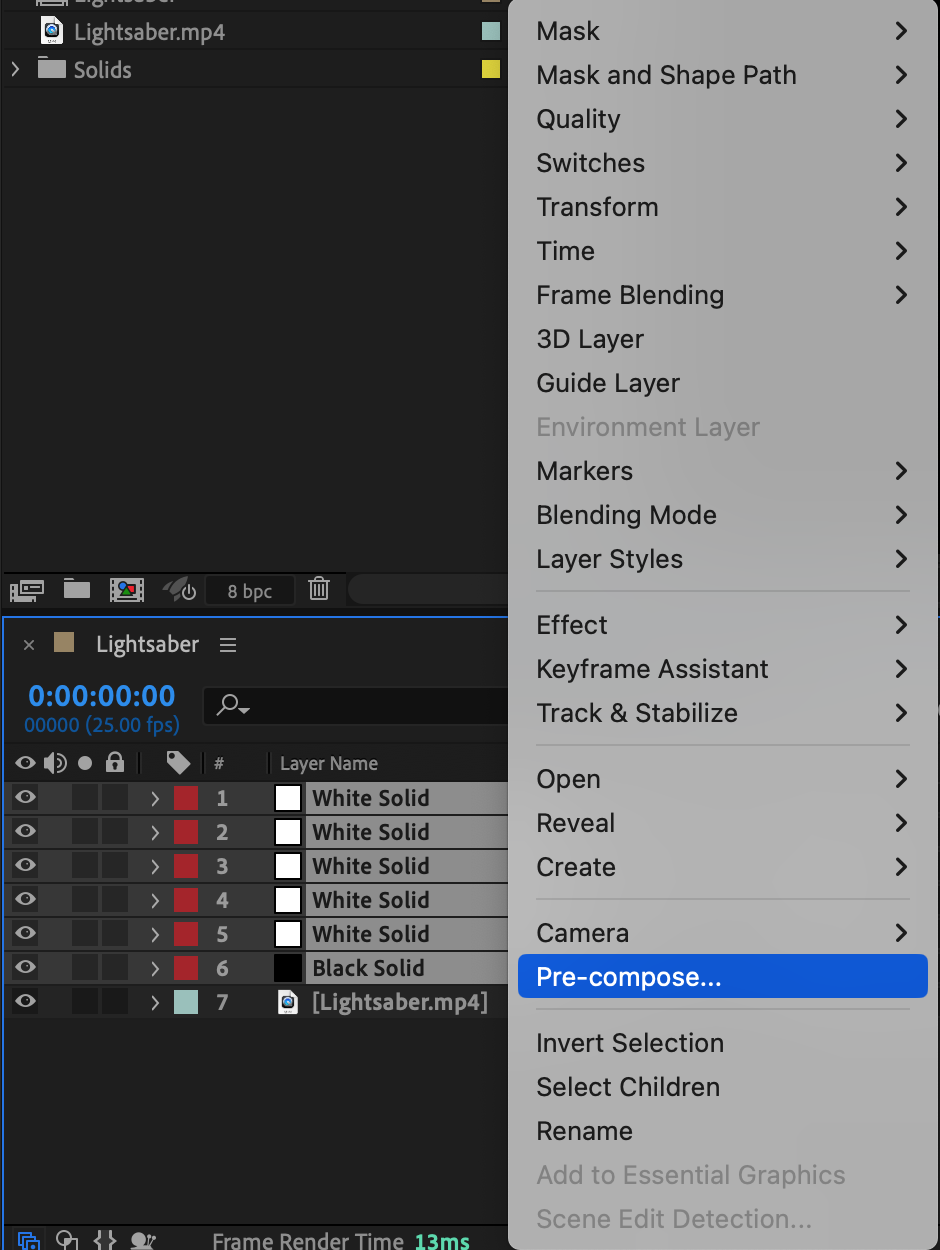Expand properties of layer 3 White Solid
This screenshot has height=1250, width=940.
pos(155,866)
